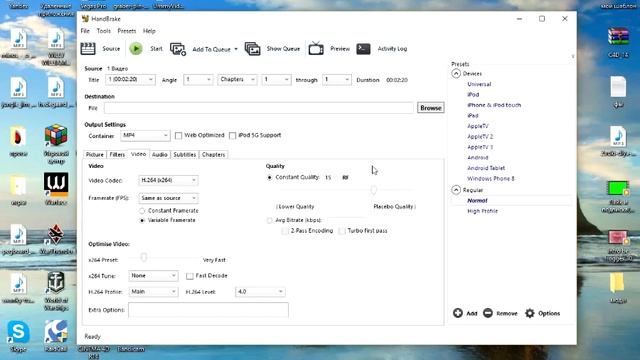
Task: Switch to the Subtitles tab
Action: tap(184, 155)
